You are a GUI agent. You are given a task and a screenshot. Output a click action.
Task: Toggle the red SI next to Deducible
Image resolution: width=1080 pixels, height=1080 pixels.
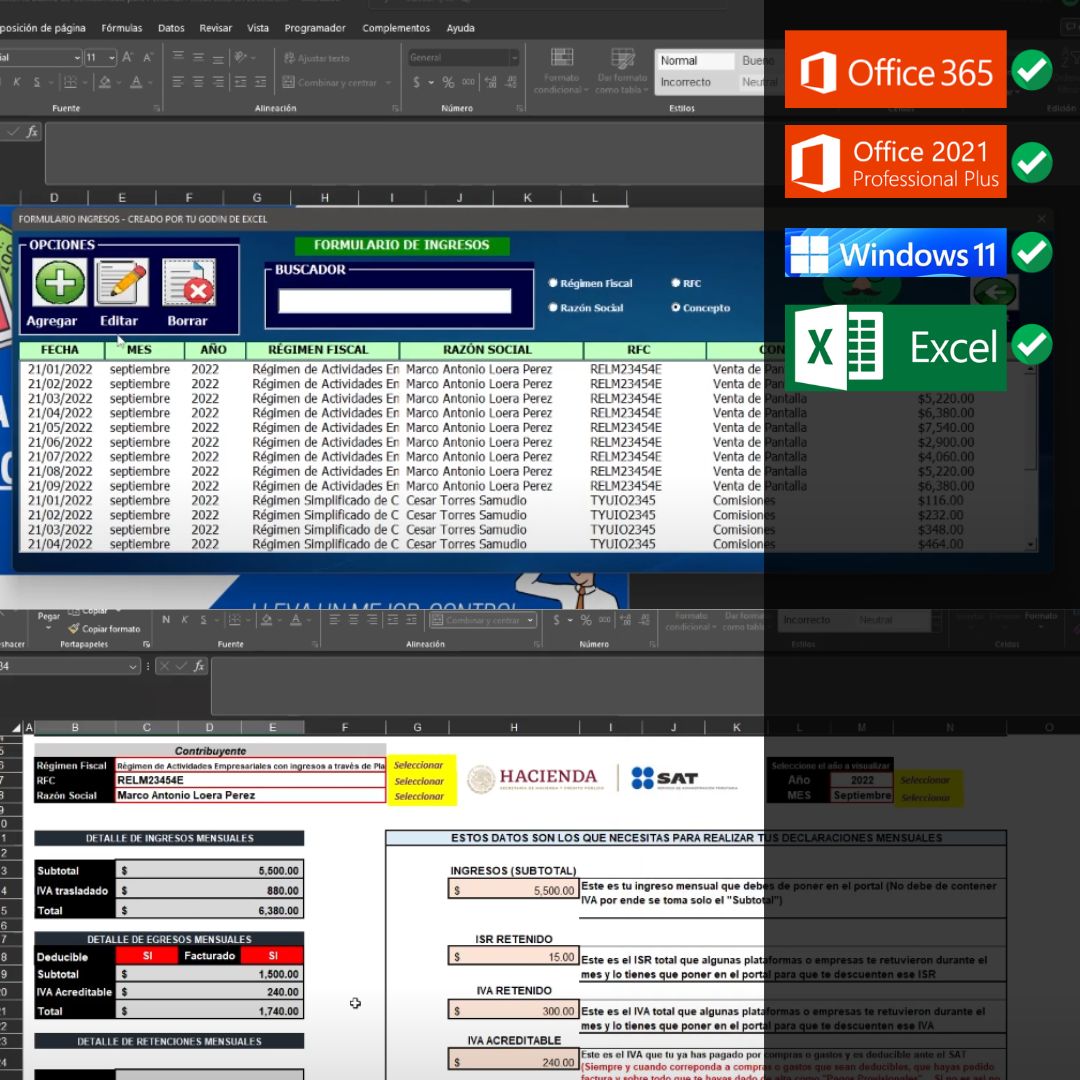(147, 955)
